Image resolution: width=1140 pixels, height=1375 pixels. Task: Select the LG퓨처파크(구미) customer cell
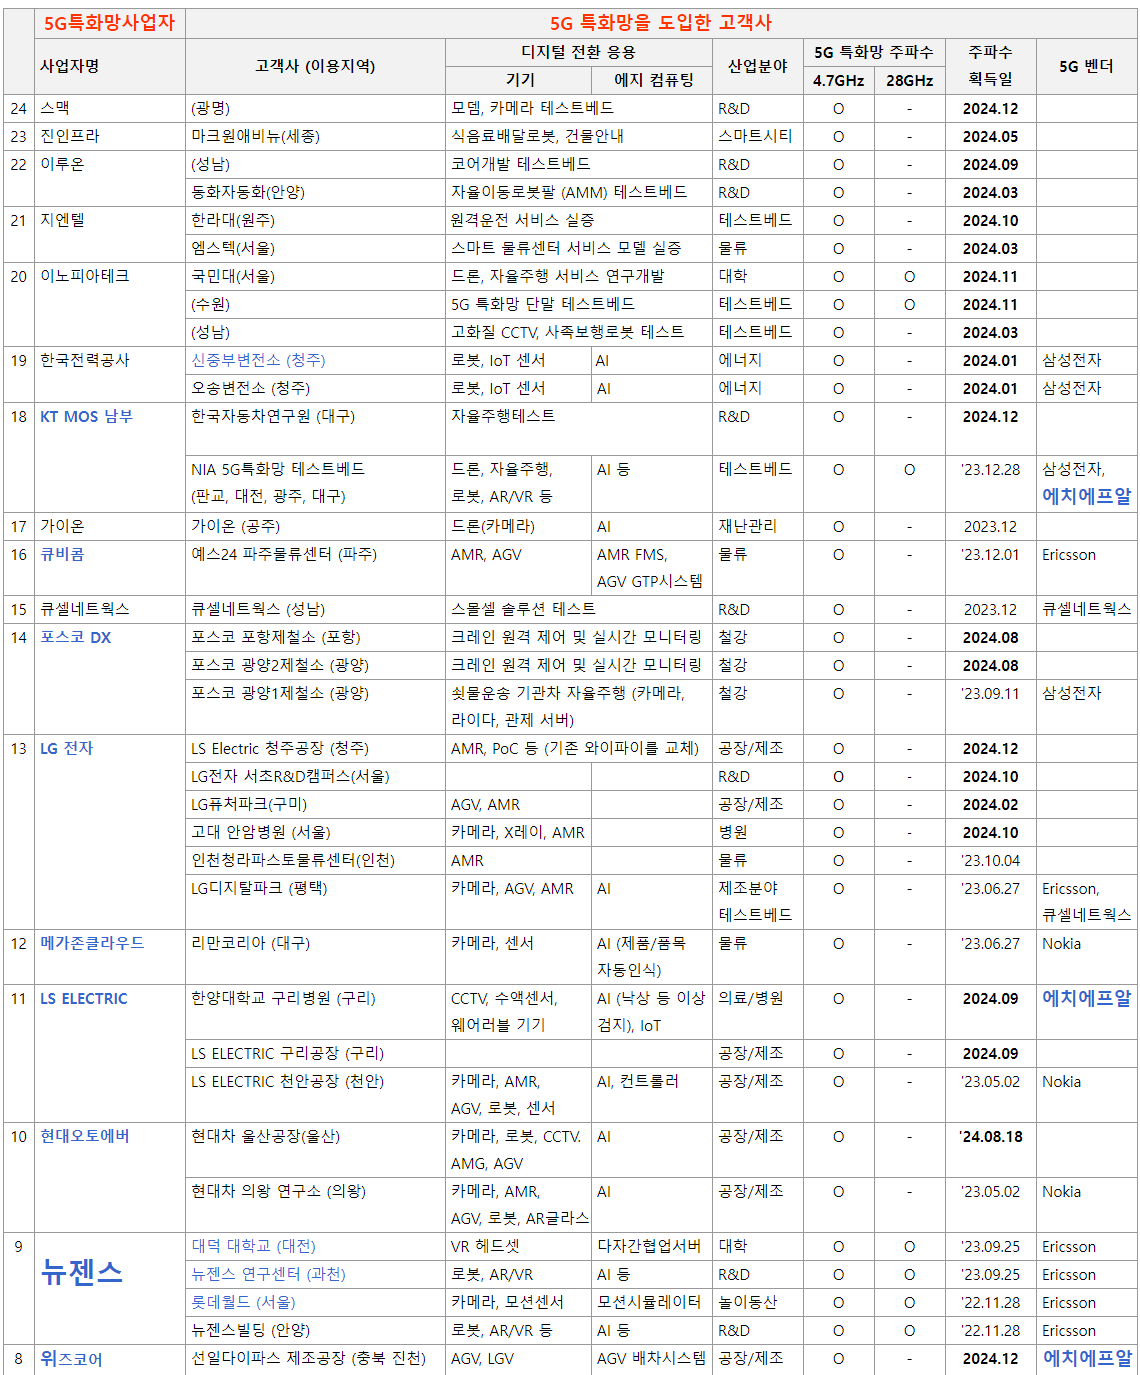pyautogui.click(x=315, y=804)
